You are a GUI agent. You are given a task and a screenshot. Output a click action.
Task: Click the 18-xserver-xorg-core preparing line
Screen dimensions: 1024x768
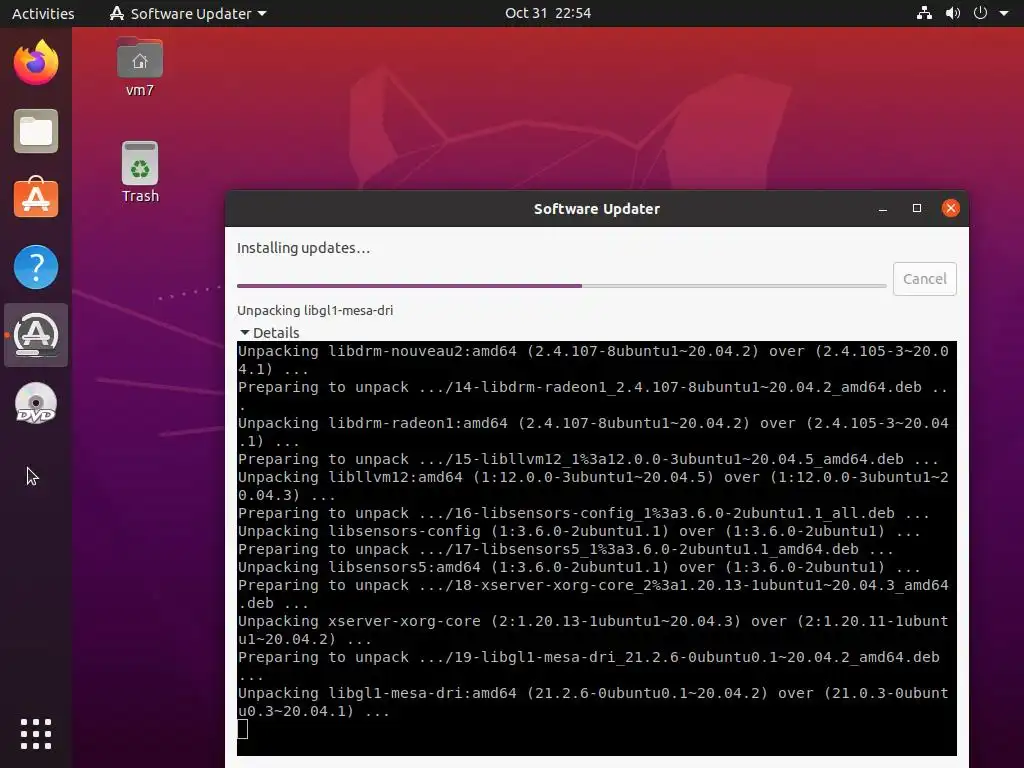click(593, 594)
